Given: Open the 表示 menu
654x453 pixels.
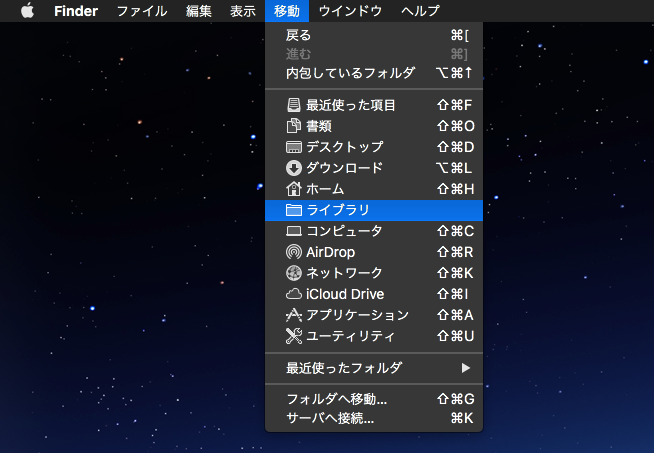Looking at the screenshot, I should [x=243, y=11].
